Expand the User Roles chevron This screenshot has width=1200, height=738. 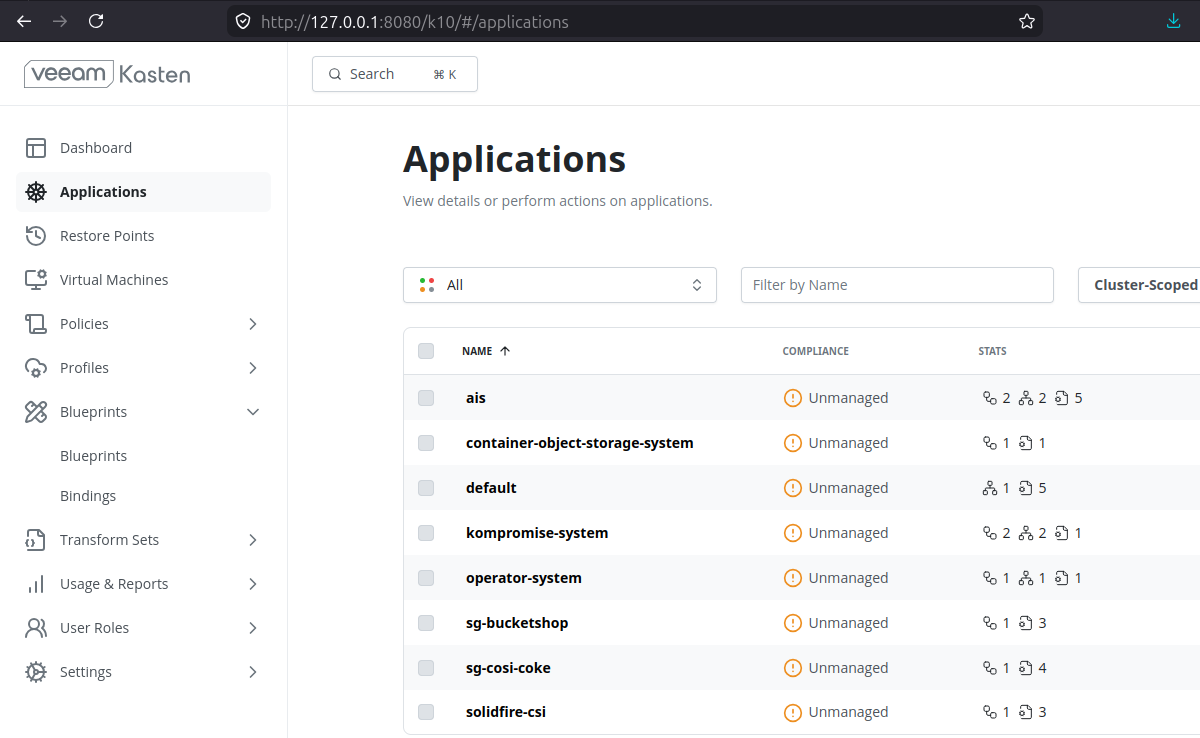253,628
